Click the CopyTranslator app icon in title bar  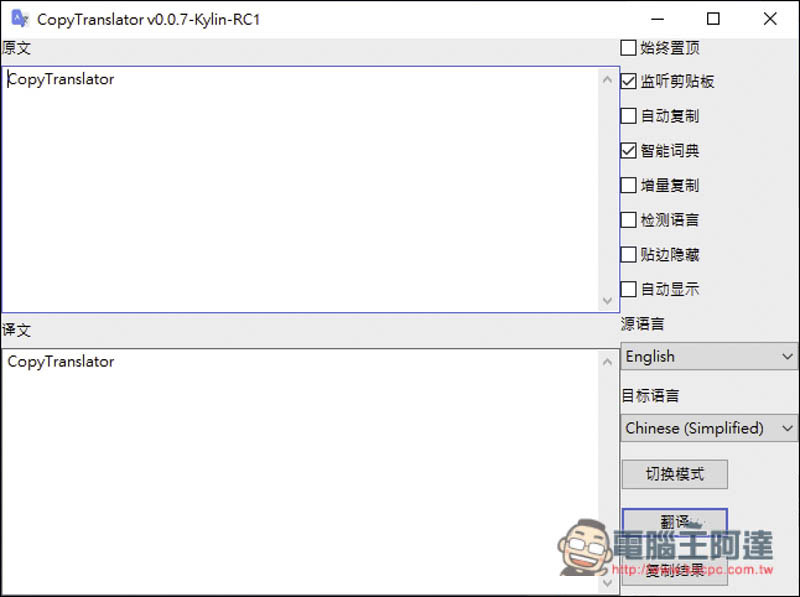tap(20, 18)
